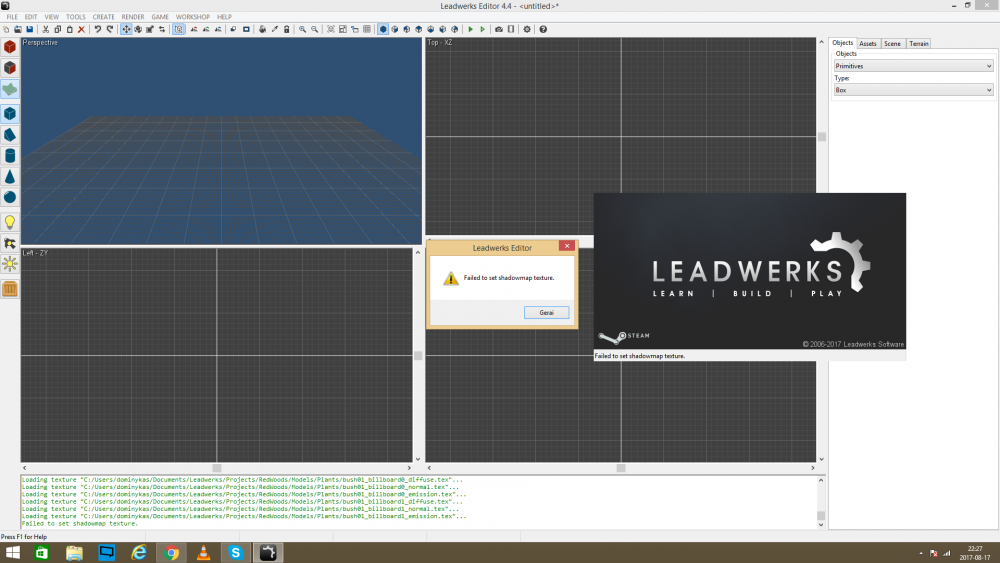Select the point light bulb tool
This screenshot has width=1000, height=563.
pos(10,222)
